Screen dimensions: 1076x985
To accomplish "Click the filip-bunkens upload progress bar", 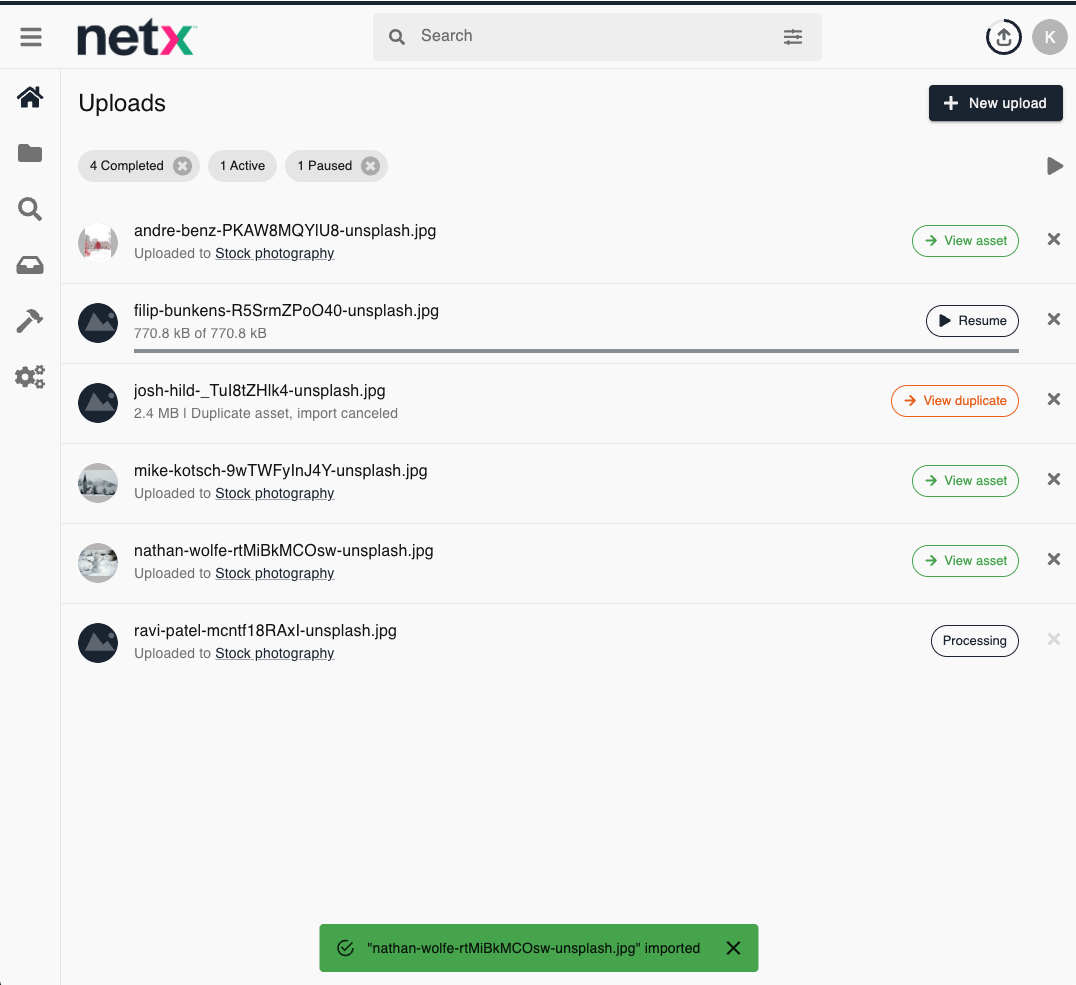I will coord(576,351).
